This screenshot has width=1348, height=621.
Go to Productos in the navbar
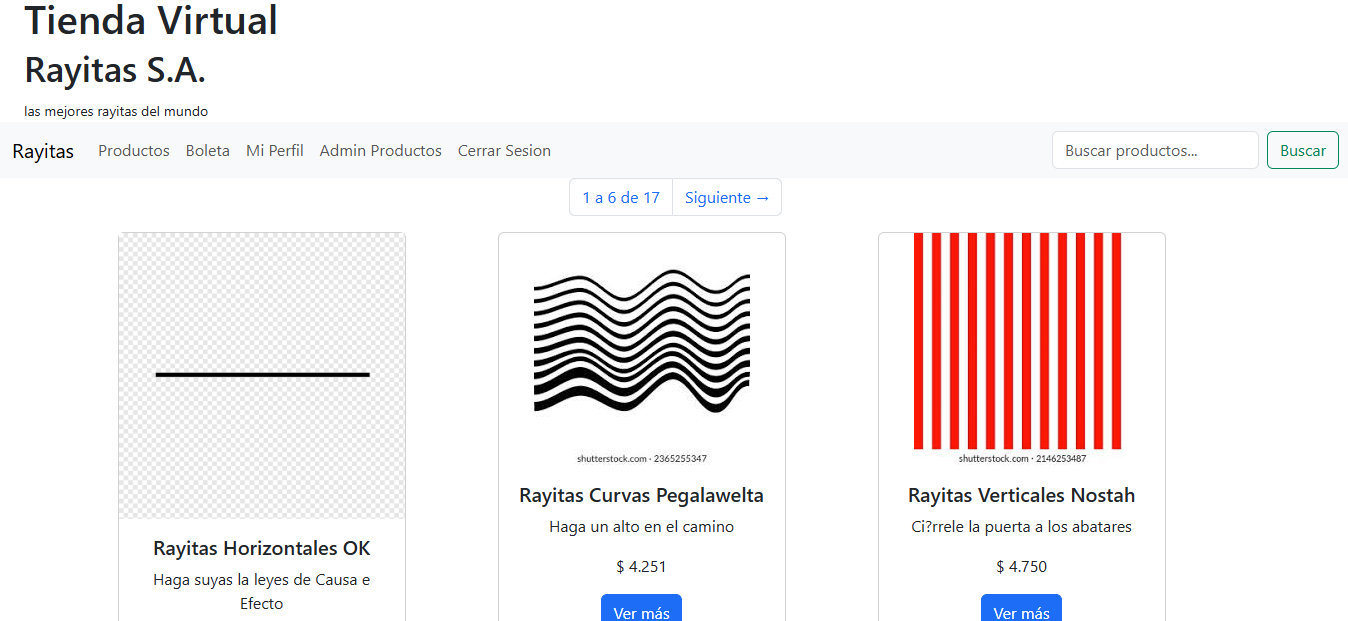pos(134,151)
